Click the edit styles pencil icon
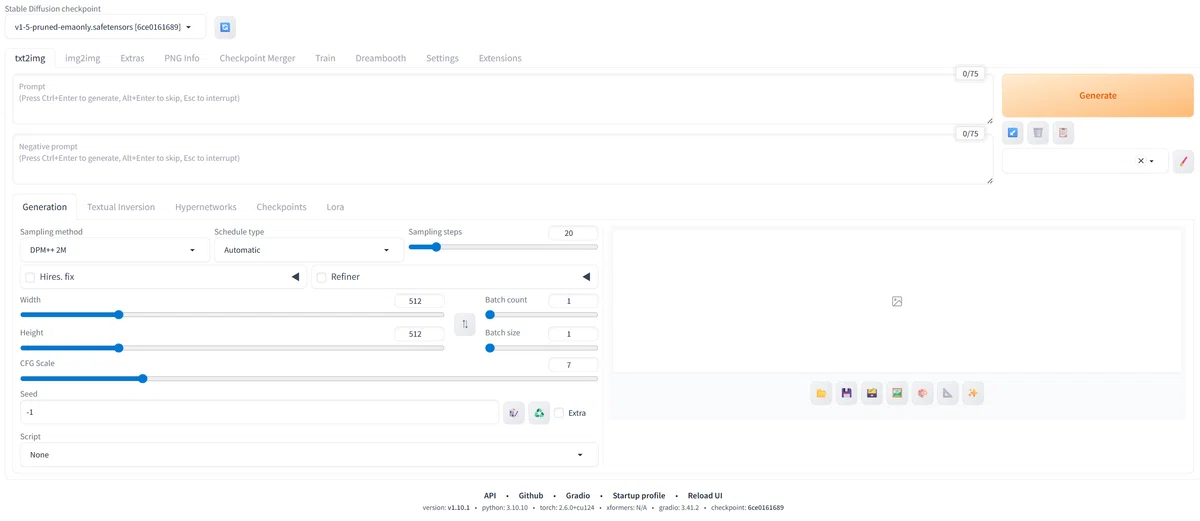1200x521 pixels. tap(1183, 161)
